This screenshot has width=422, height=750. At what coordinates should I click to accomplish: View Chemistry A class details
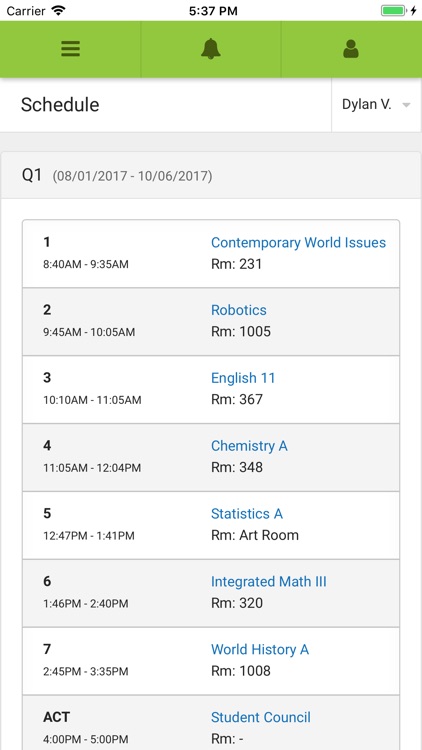pyautogui.click(x=249, y=446)
